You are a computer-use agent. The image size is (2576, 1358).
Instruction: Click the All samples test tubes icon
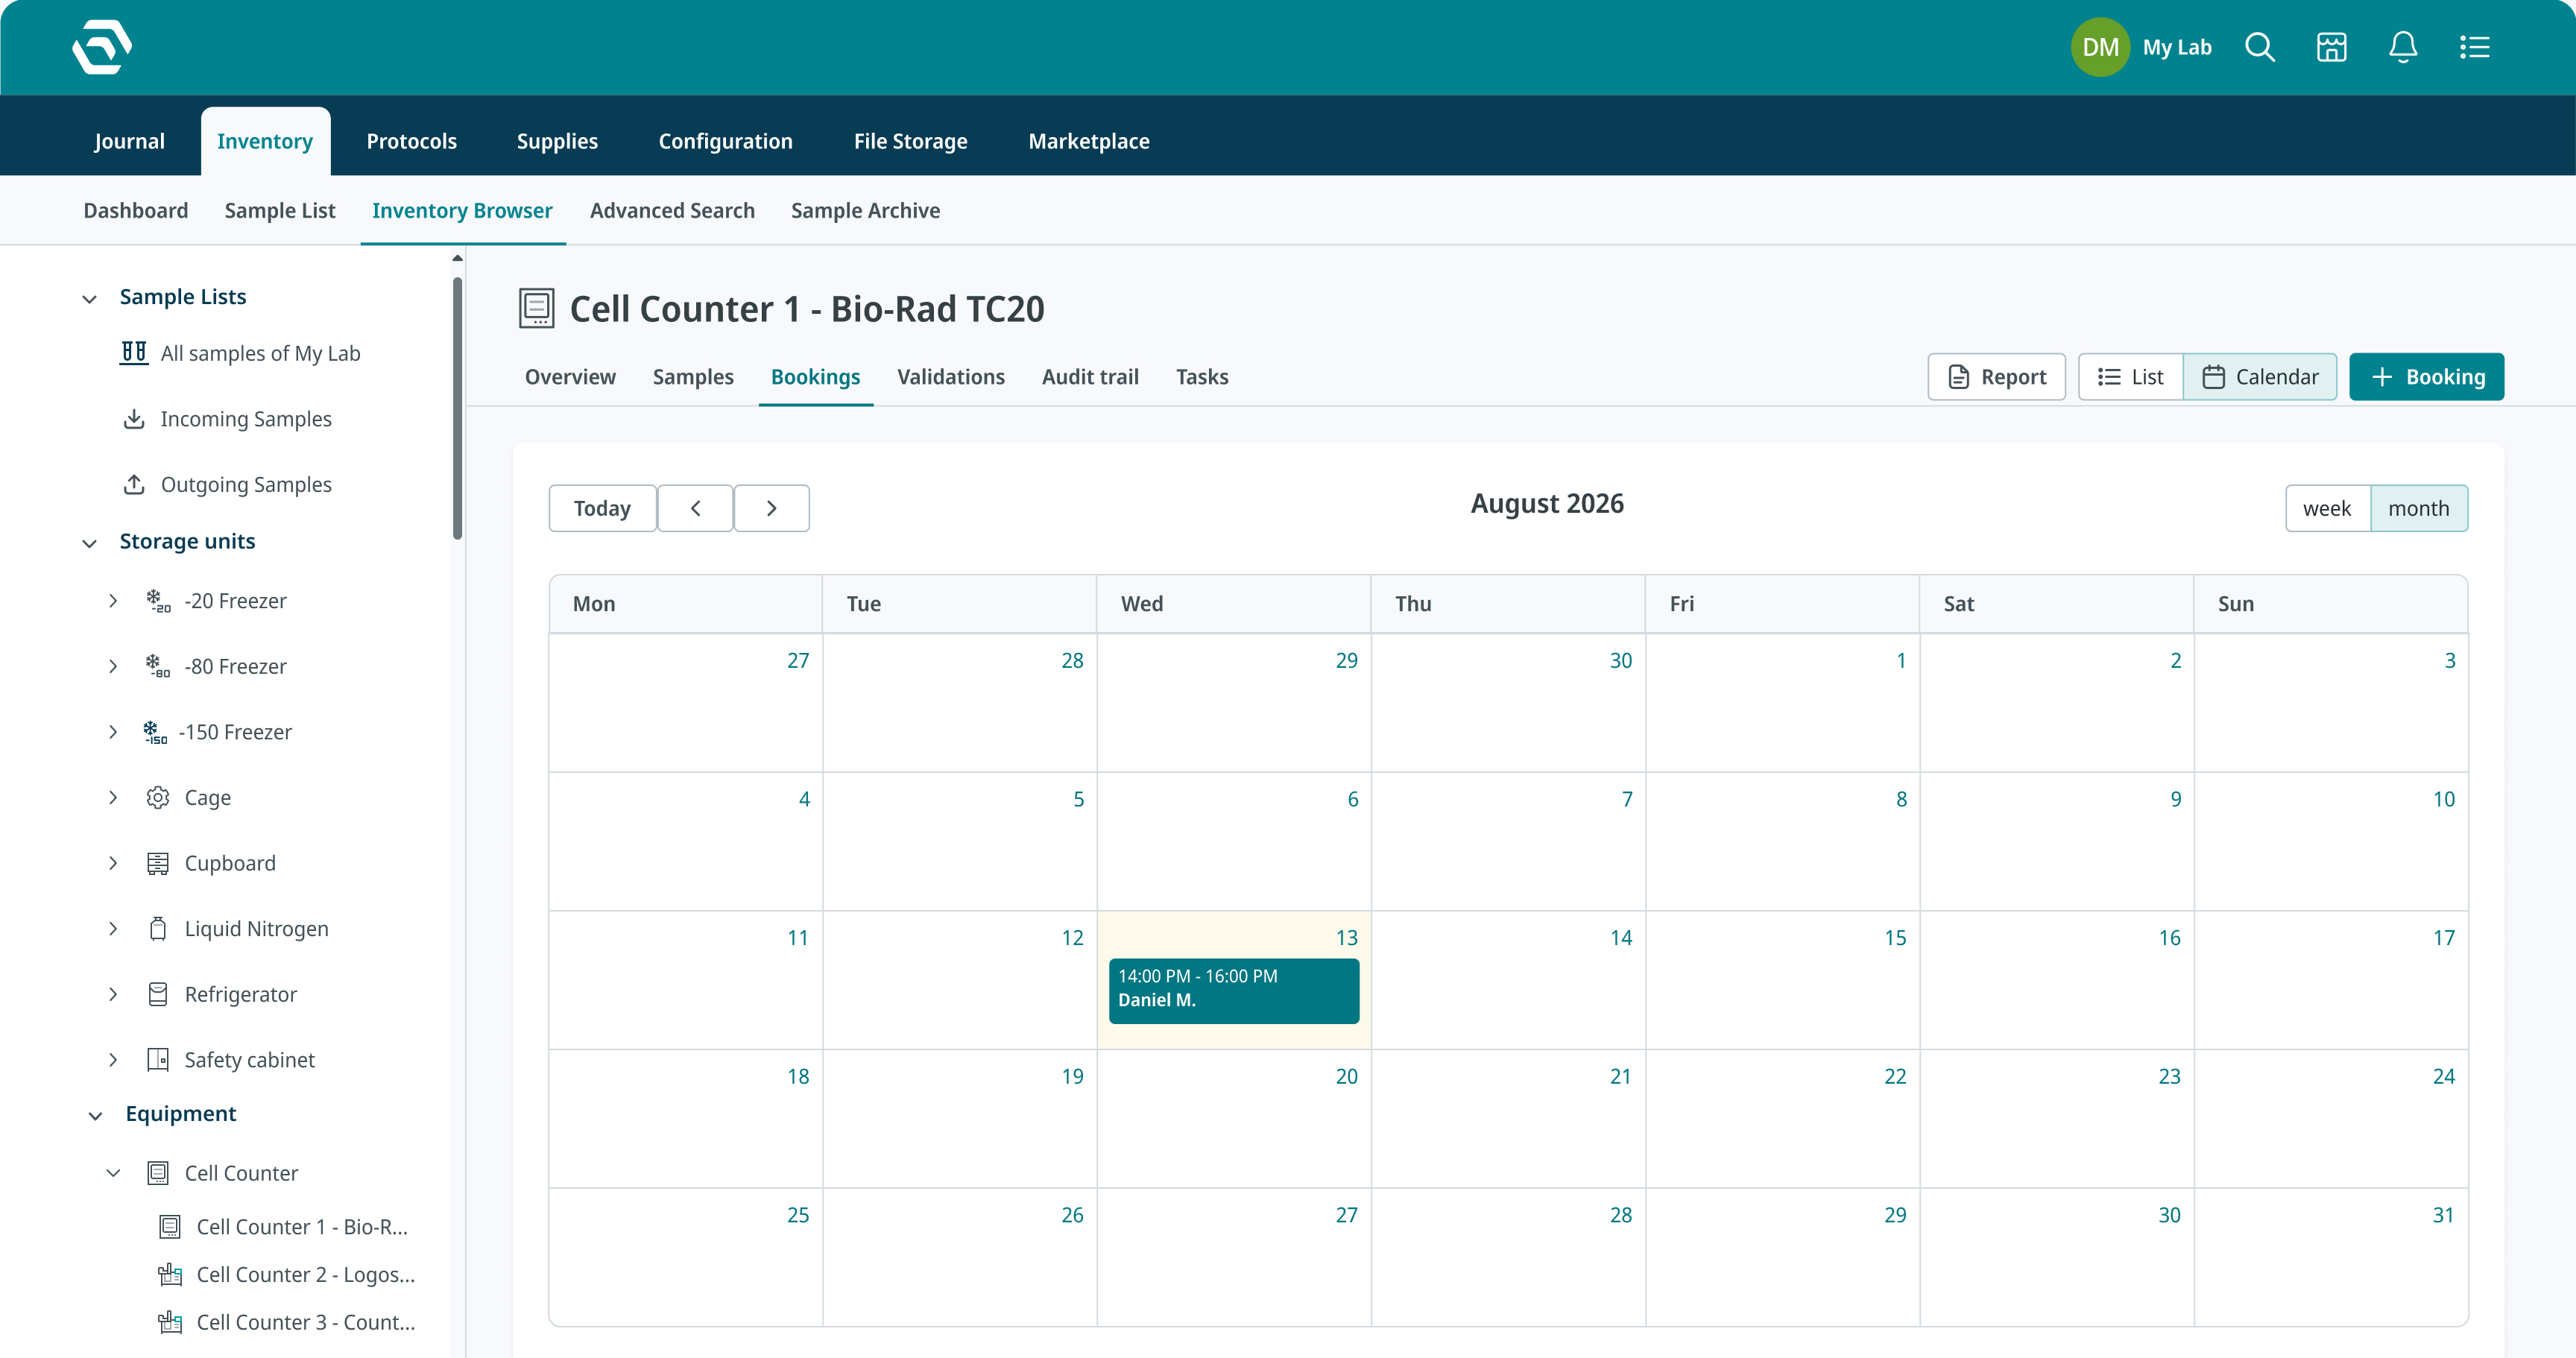[133, 353]
